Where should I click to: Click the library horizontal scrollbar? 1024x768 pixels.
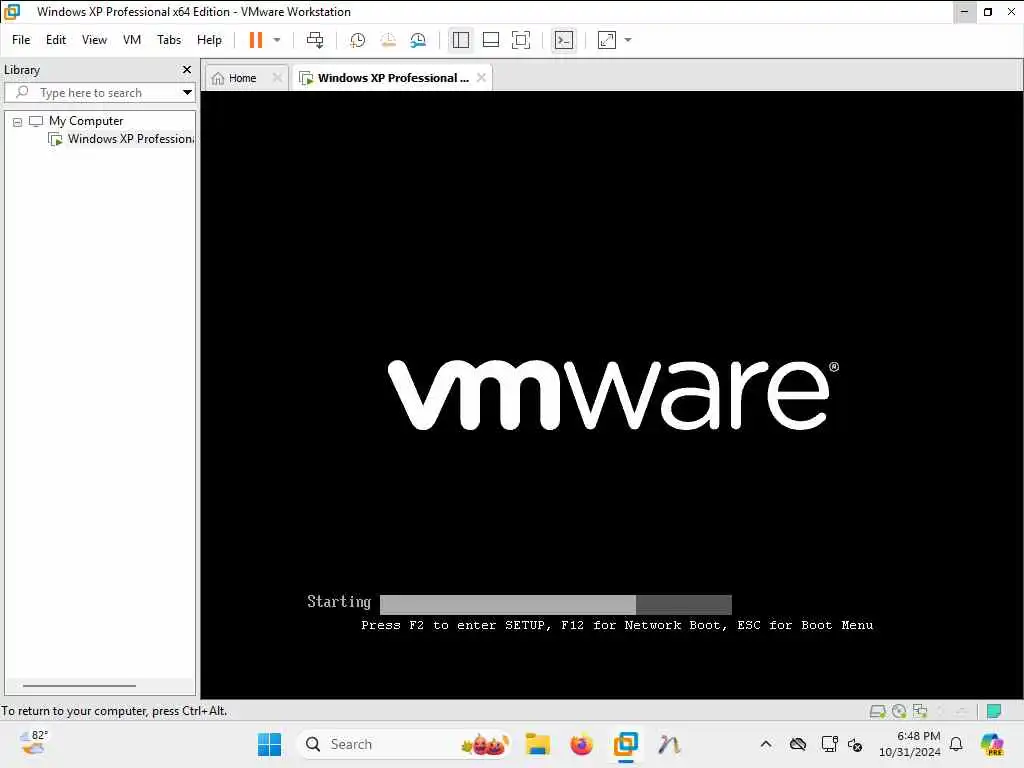[x=79, y=686]
